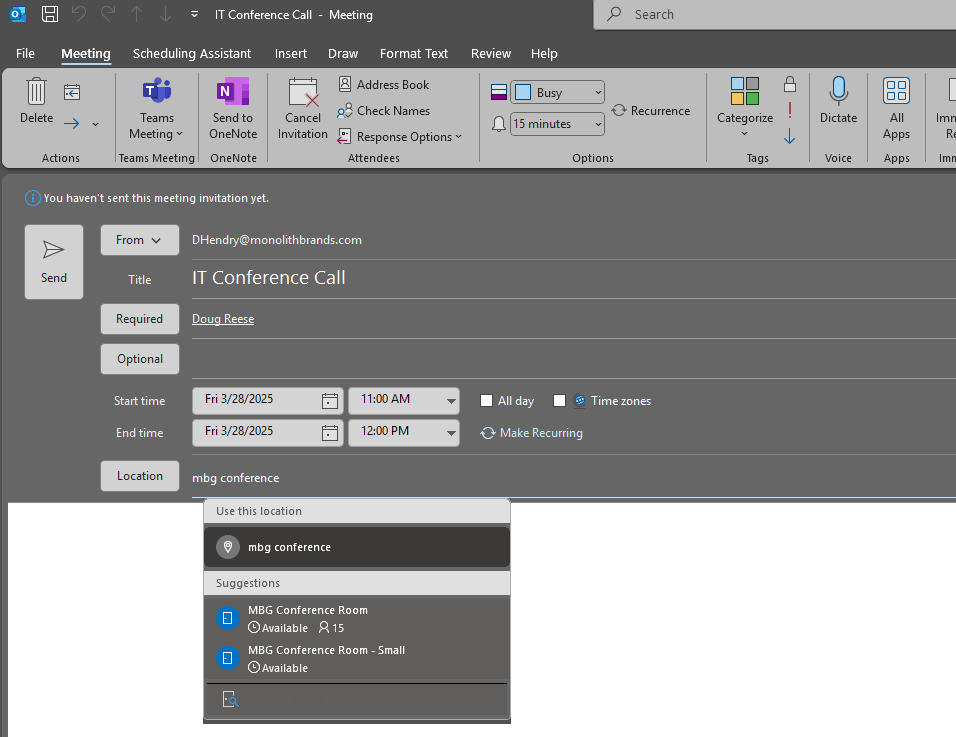The width and height of the screenshot is (956, 737).
Task: Select 'mbg conference' under Use this location
Action: click(357, 547)
